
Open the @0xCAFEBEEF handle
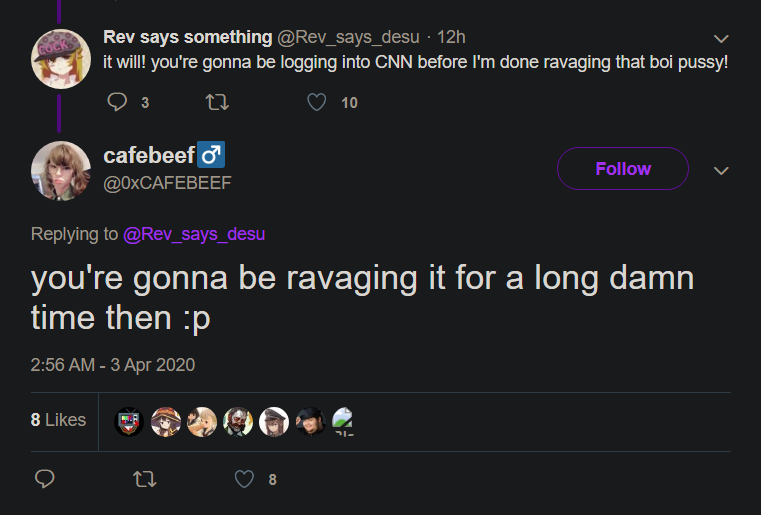167,183
